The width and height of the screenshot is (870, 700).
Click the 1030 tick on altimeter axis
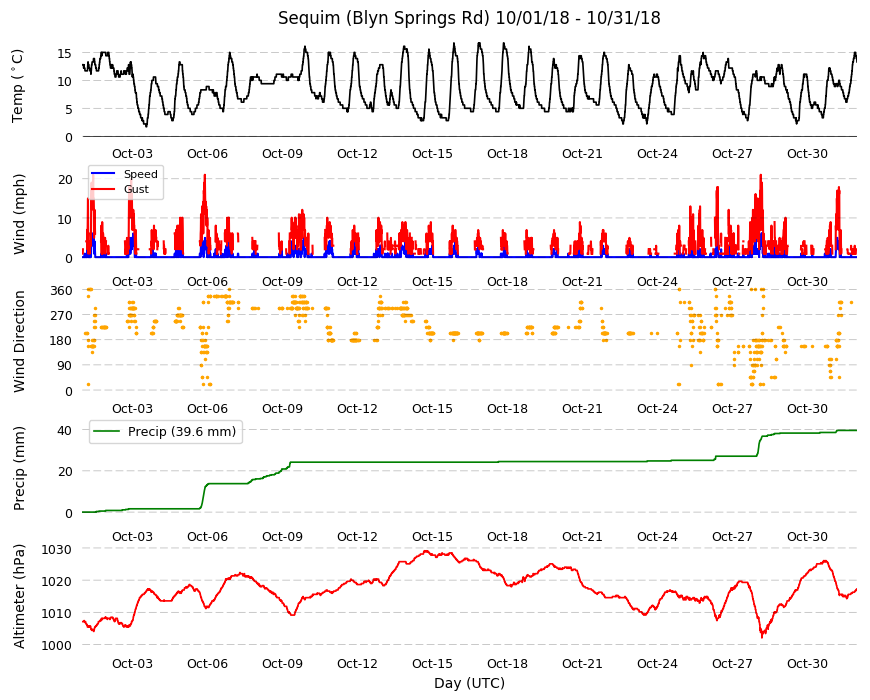click(x=58, y=549)
